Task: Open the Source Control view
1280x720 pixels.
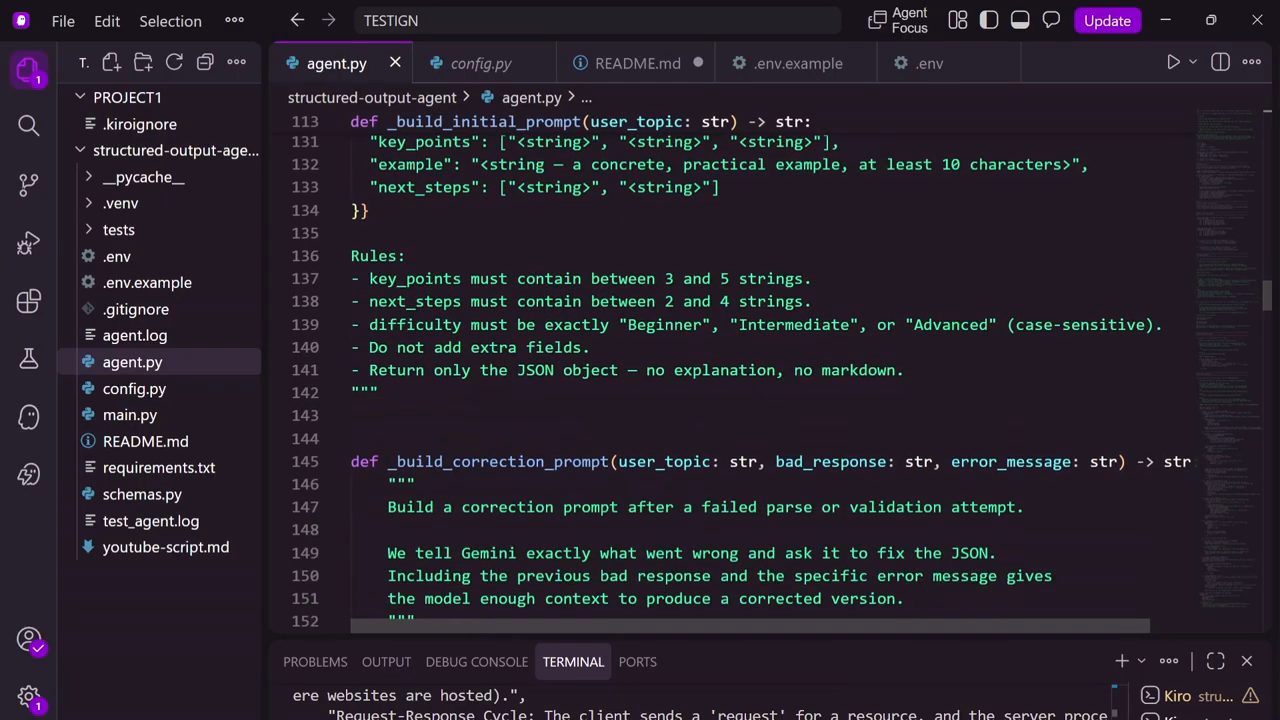Action: tap(28, 184)
